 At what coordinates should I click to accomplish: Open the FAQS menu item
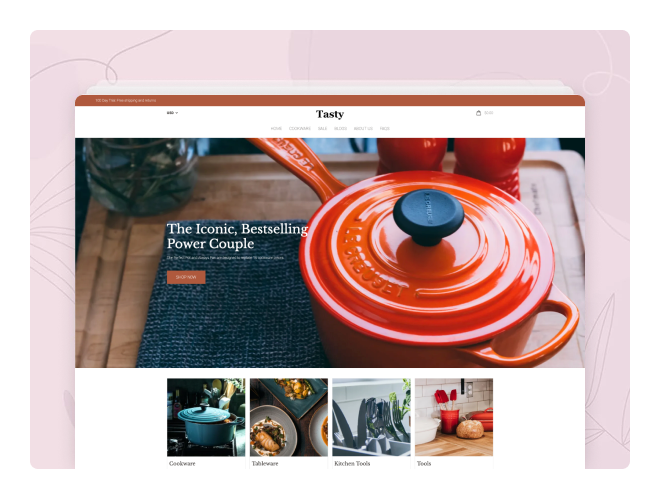point(385,128)
